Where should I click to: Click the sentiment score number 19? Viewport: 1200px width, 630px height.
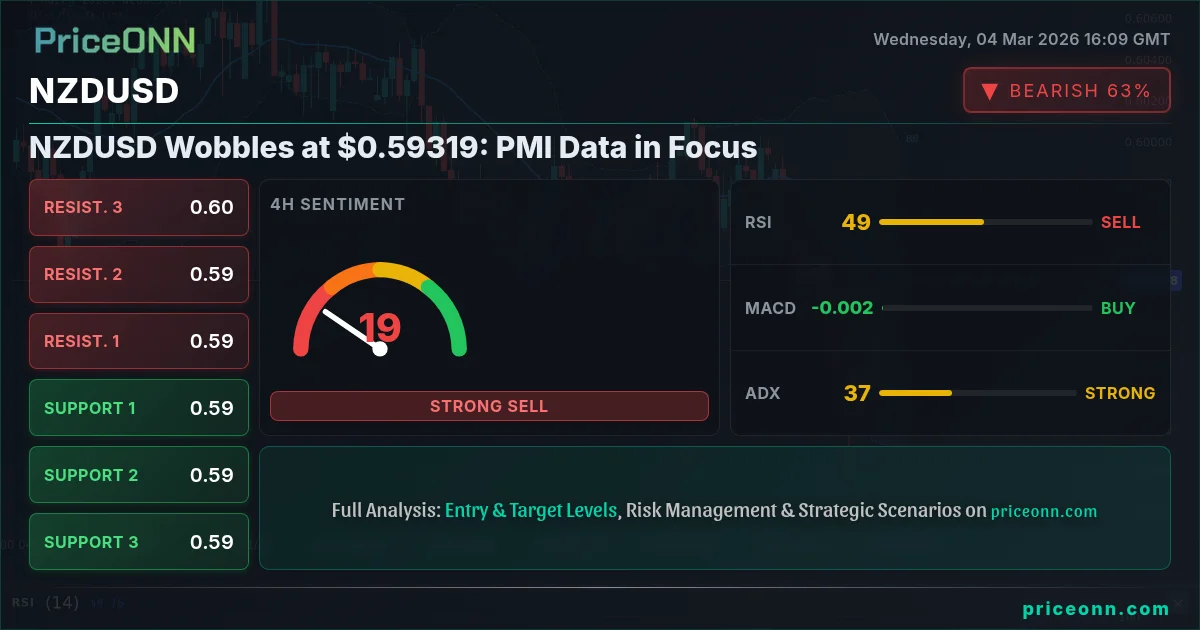(x=380, y=327)
